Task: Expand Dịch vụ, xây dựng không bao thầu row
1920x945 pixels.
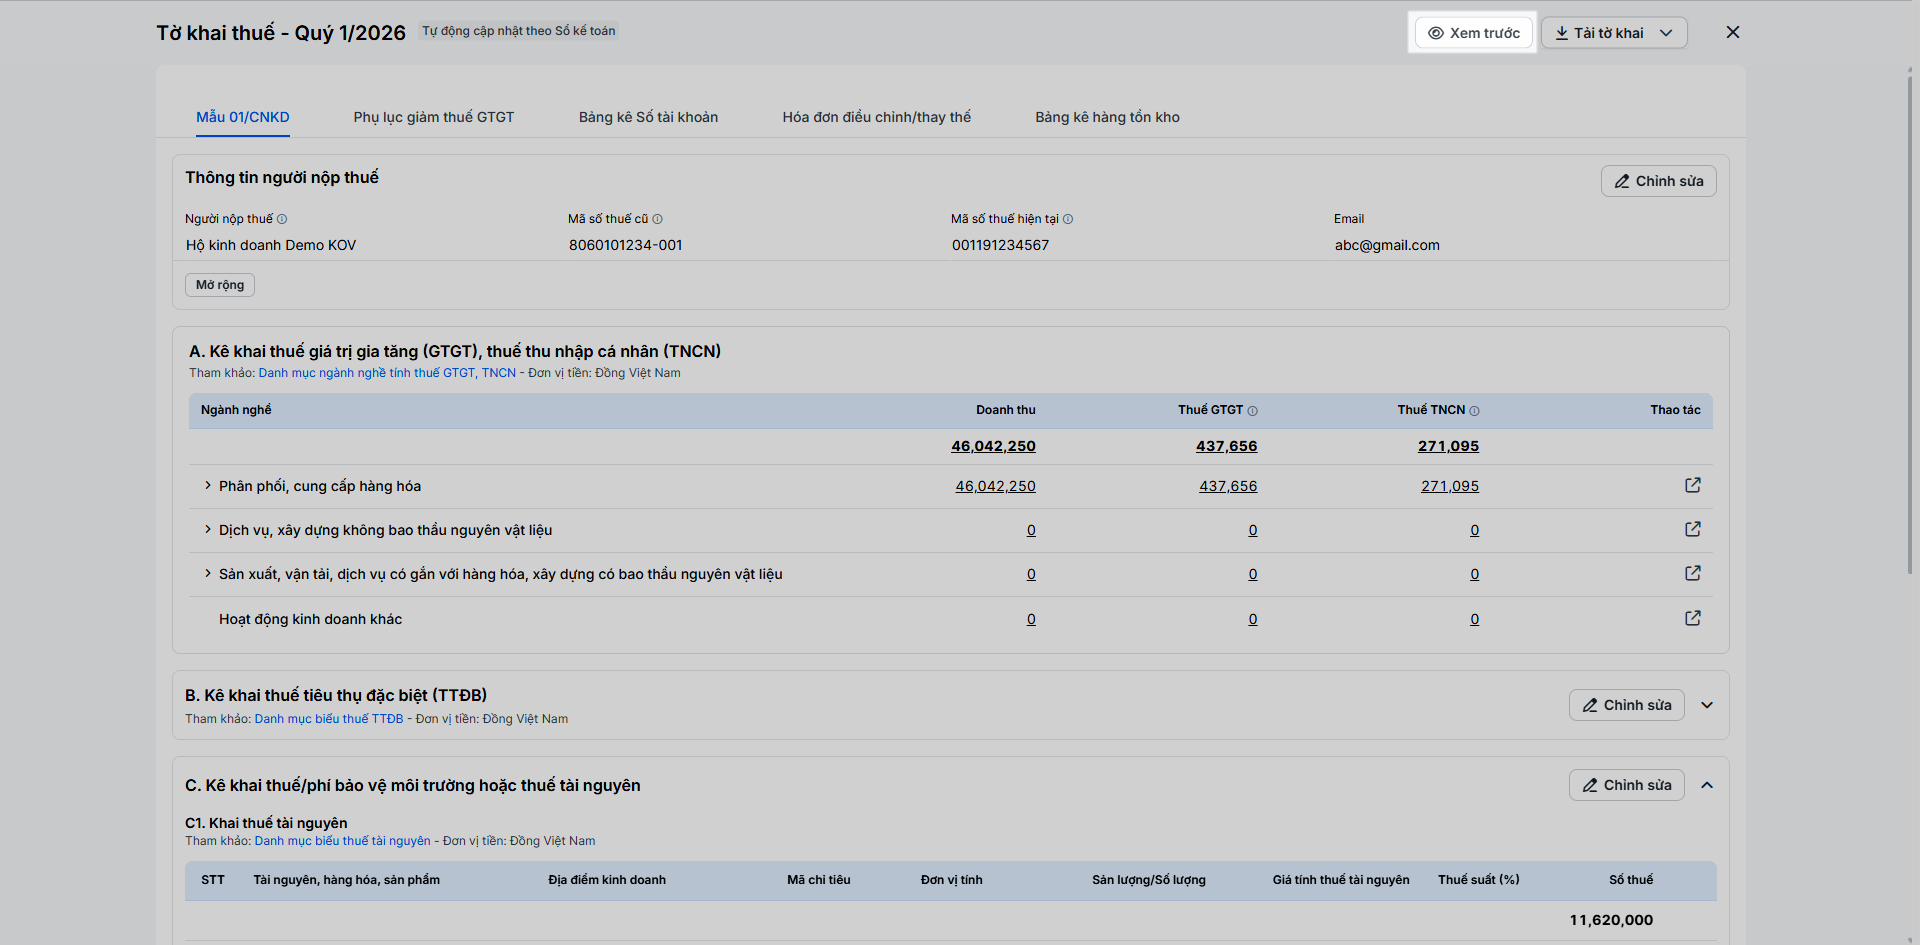Action: coord(208,530)
